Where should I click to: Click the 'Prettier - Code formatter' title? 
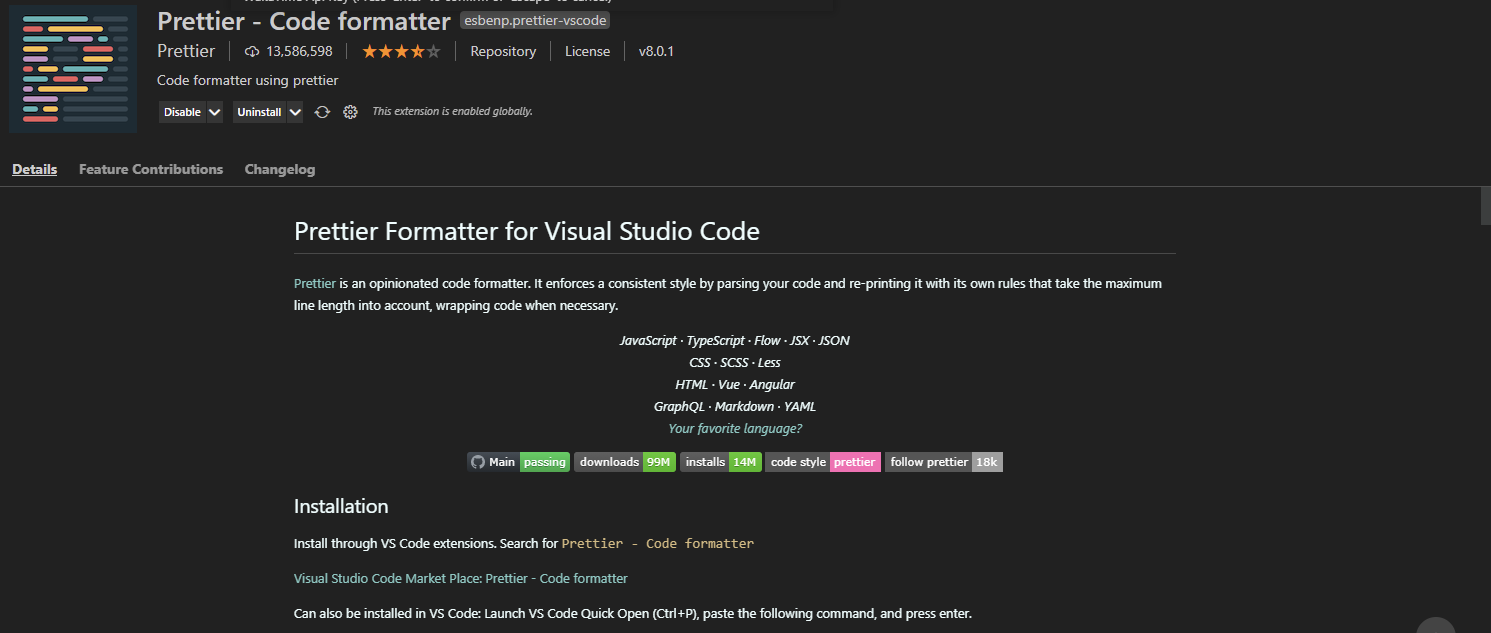304,20
